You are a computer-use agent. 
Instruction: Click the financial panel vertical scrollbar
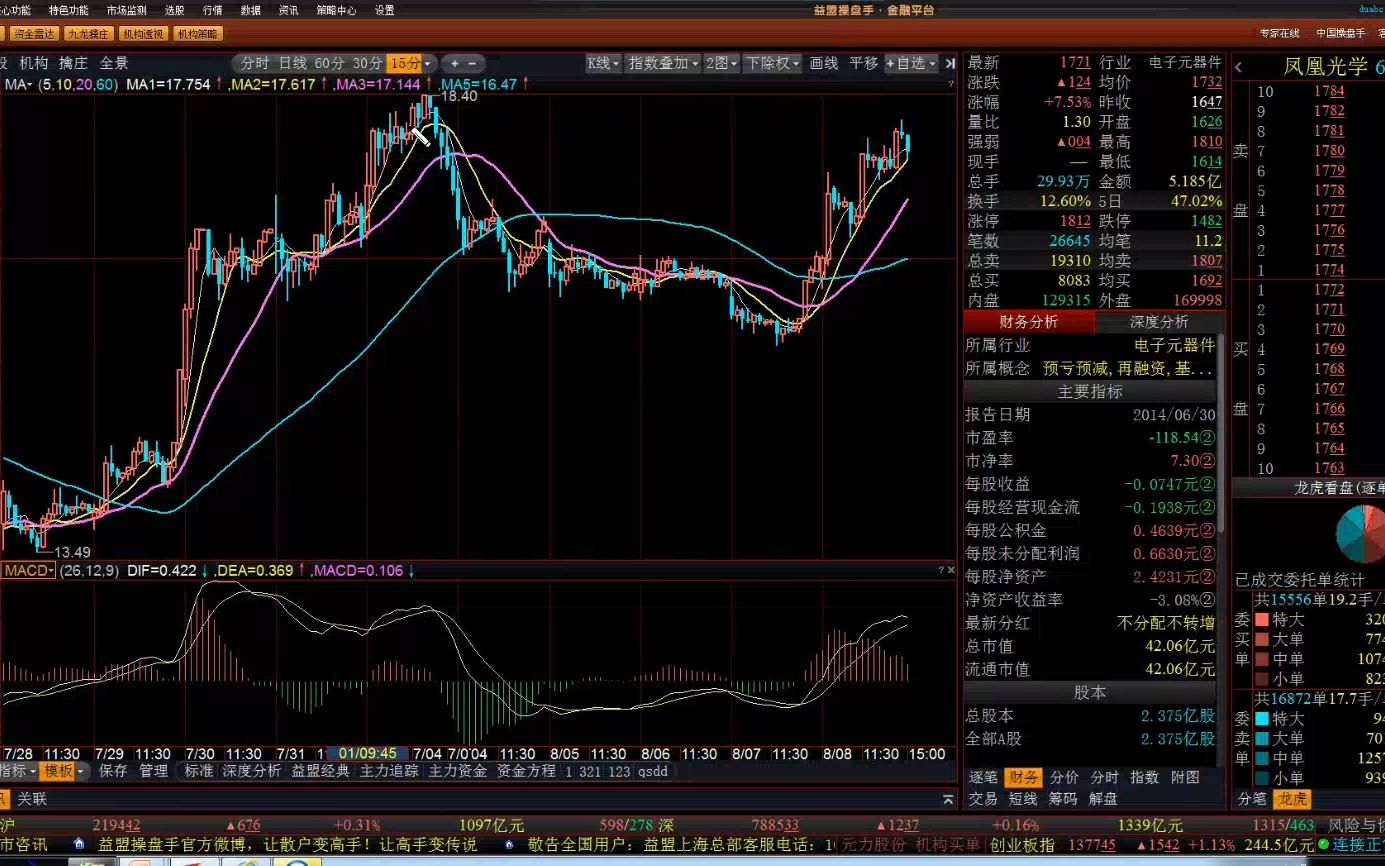(1220, 433)
